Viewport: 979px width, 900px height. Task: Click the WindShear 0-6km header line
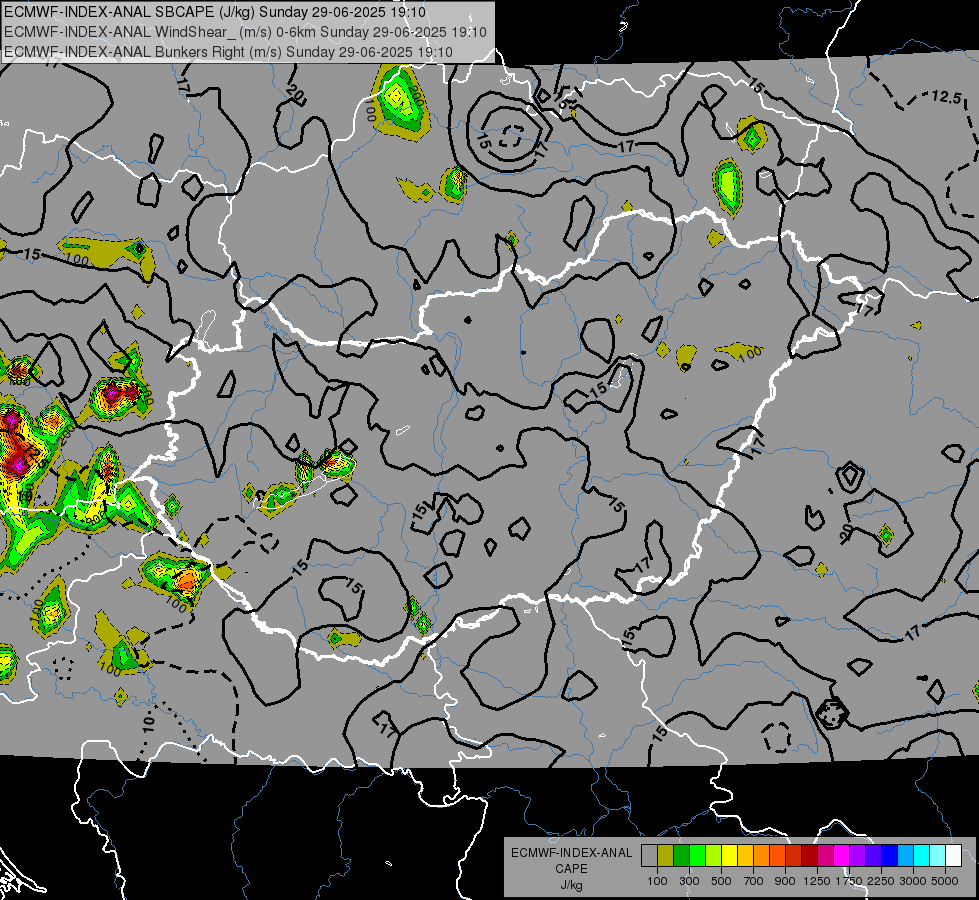coord(245,32)
